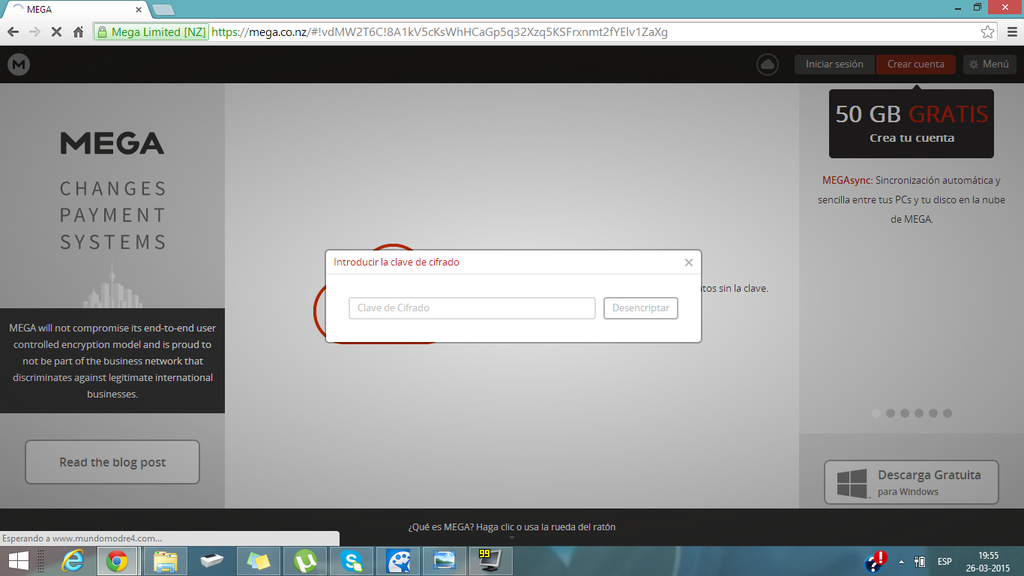Select sixth carousel dot

(x=948, y=413)
